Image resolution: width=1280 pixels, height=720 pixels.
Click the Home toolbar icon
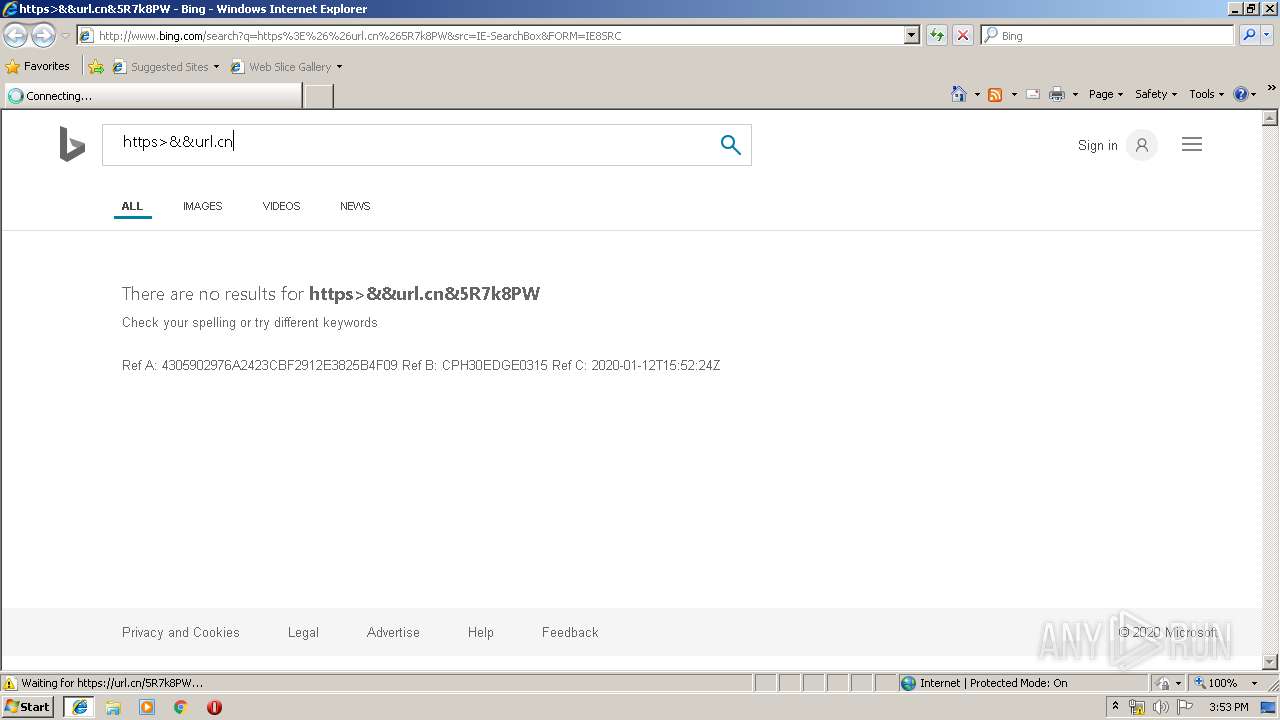coord(959,94)
